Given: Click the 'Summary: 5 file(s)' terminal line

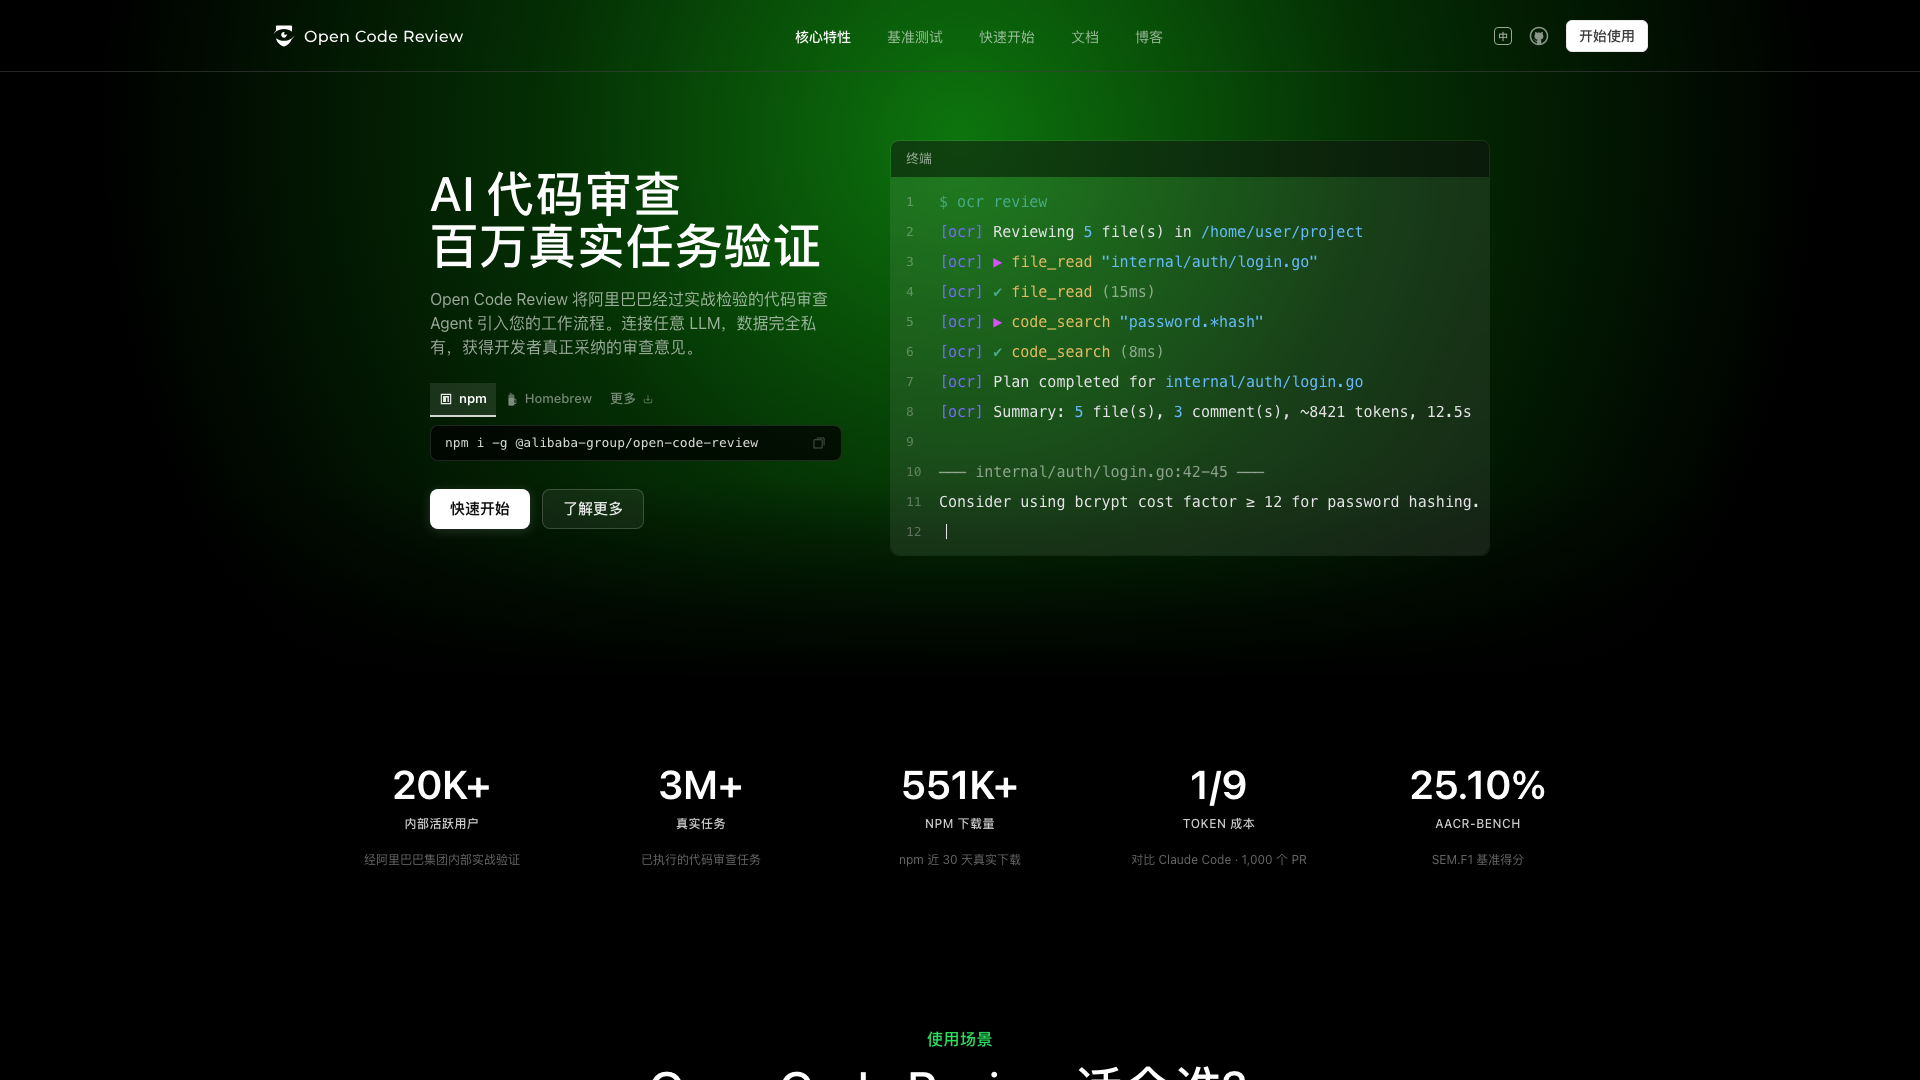Looking at the screenshot, I should pos(1205,412).
